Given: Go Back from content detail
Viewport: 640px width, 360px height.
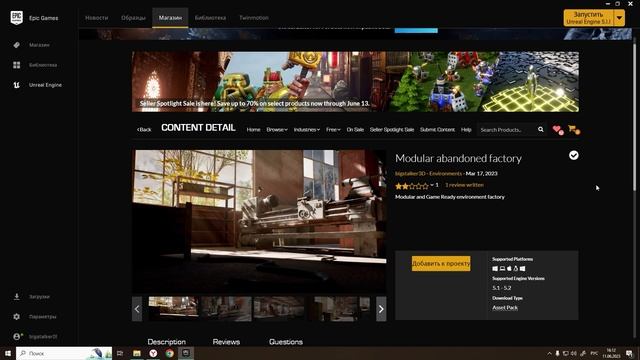Looking at the screenshot, I should pyautogui.click(x=144, y=129).
